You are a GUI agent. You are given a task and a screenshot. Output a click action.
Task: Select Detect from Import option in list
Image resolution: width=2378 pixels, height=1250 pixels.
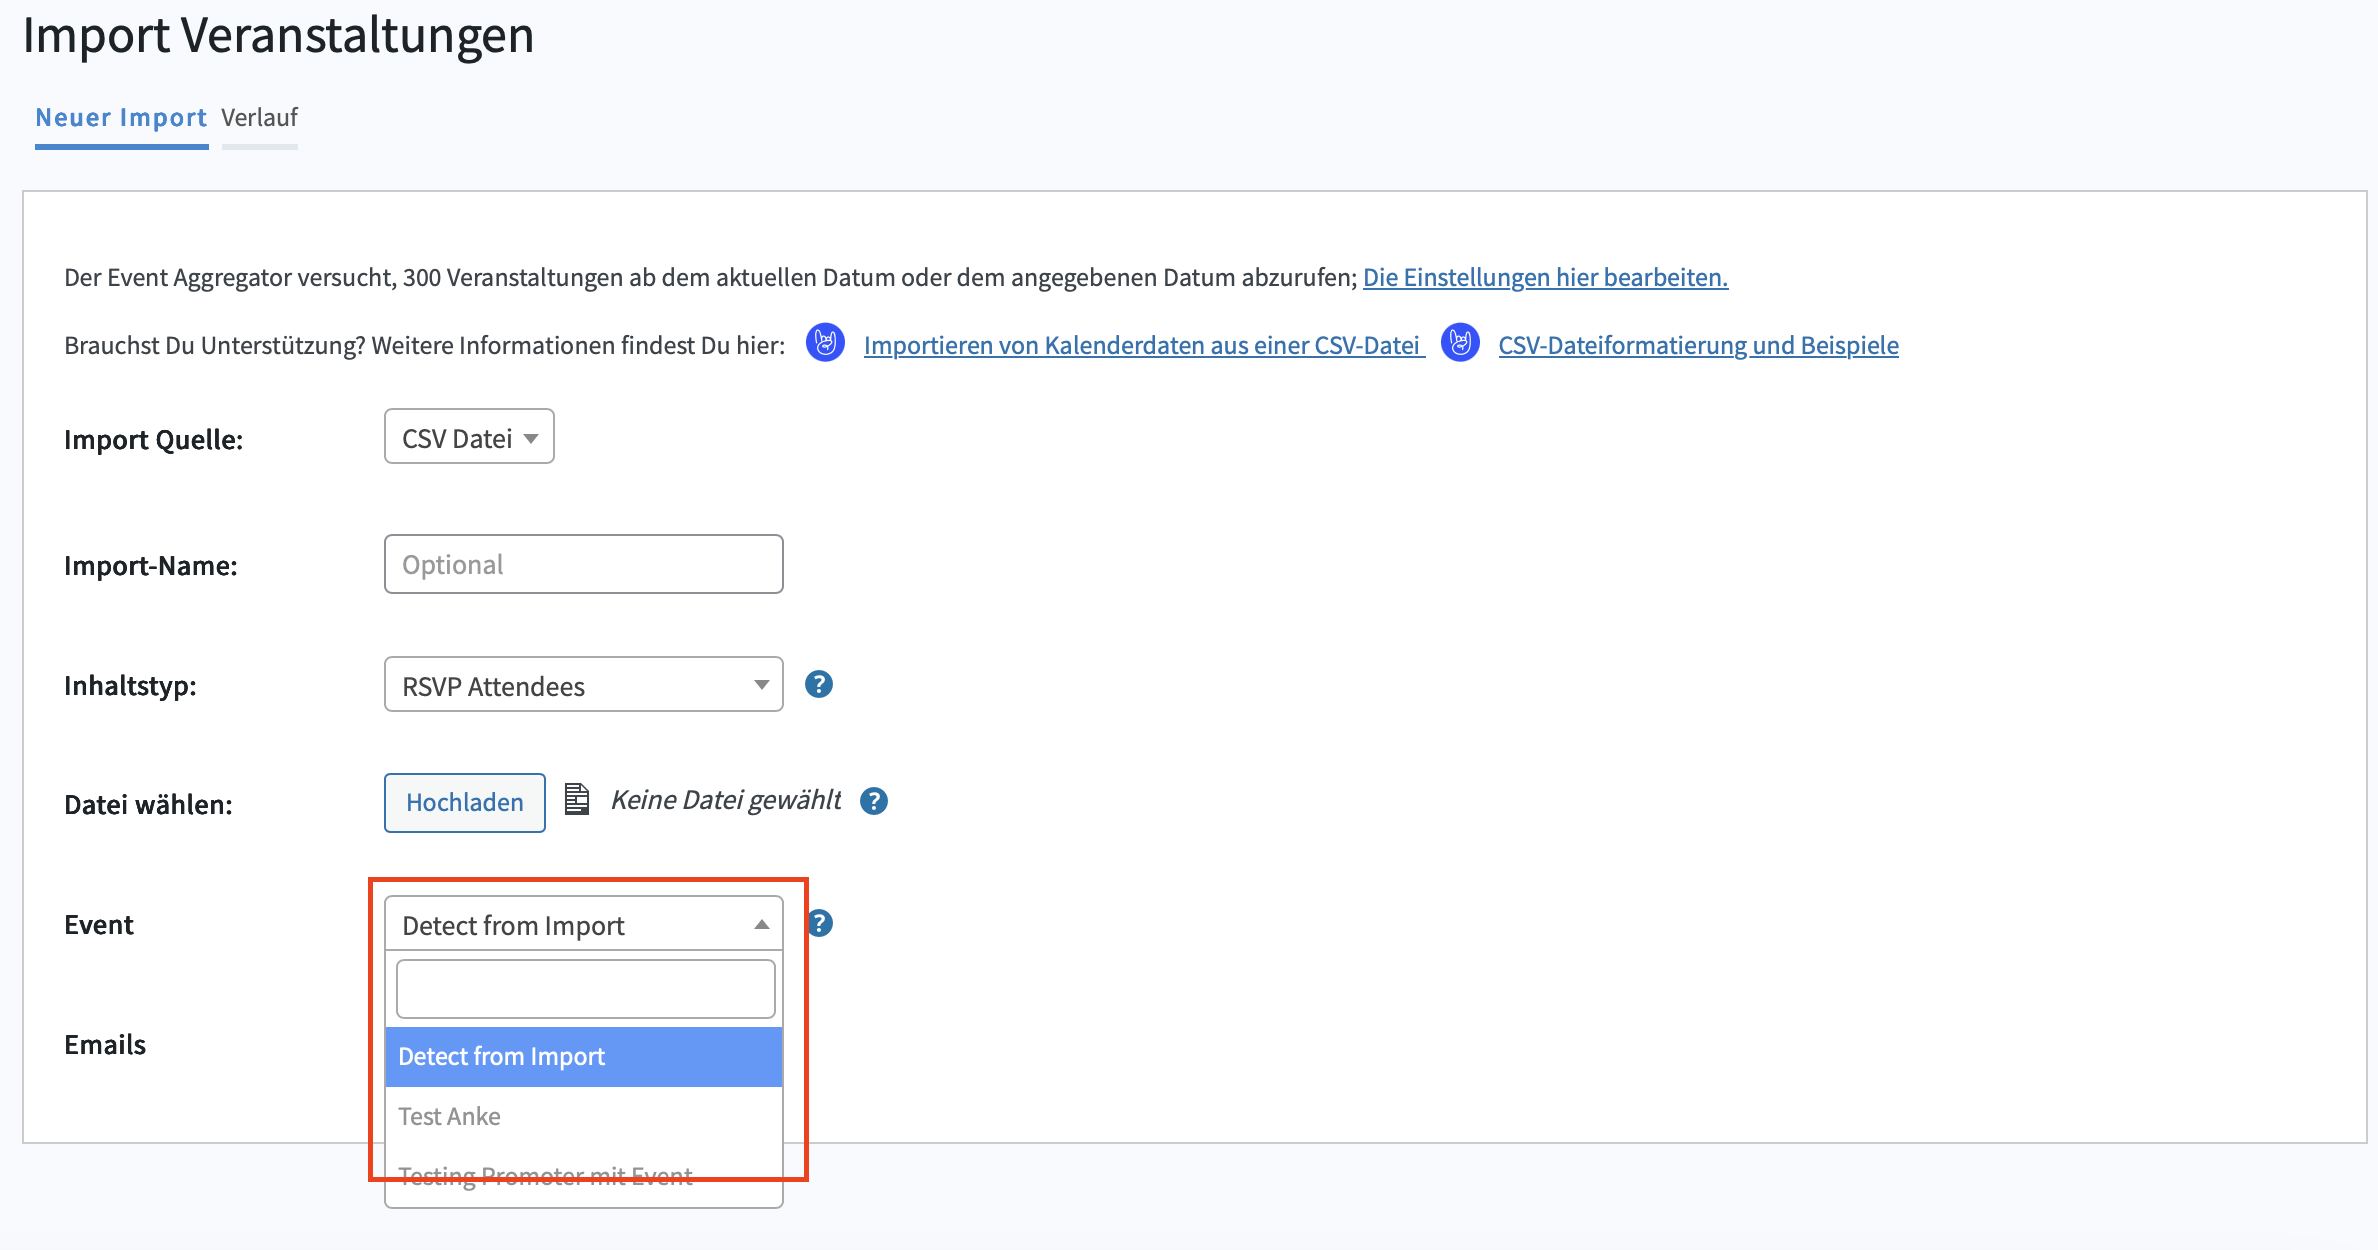(x=583, y=1057)
